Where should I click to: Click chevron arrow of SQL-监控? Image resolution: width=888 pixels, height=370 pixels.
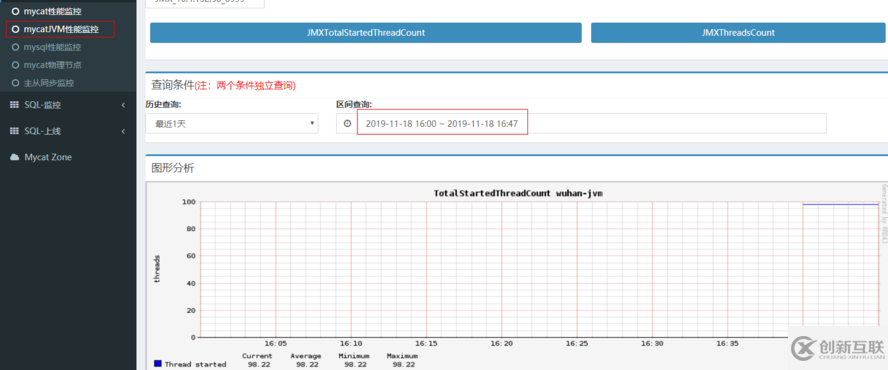tap(123, 105)
